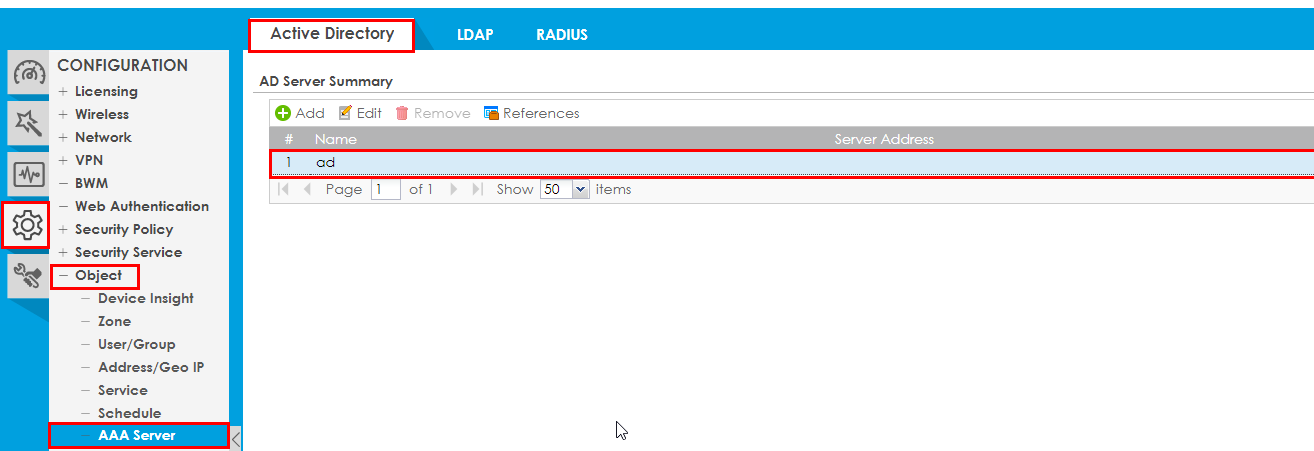Sort by the Server Address column header

point(884,139)
